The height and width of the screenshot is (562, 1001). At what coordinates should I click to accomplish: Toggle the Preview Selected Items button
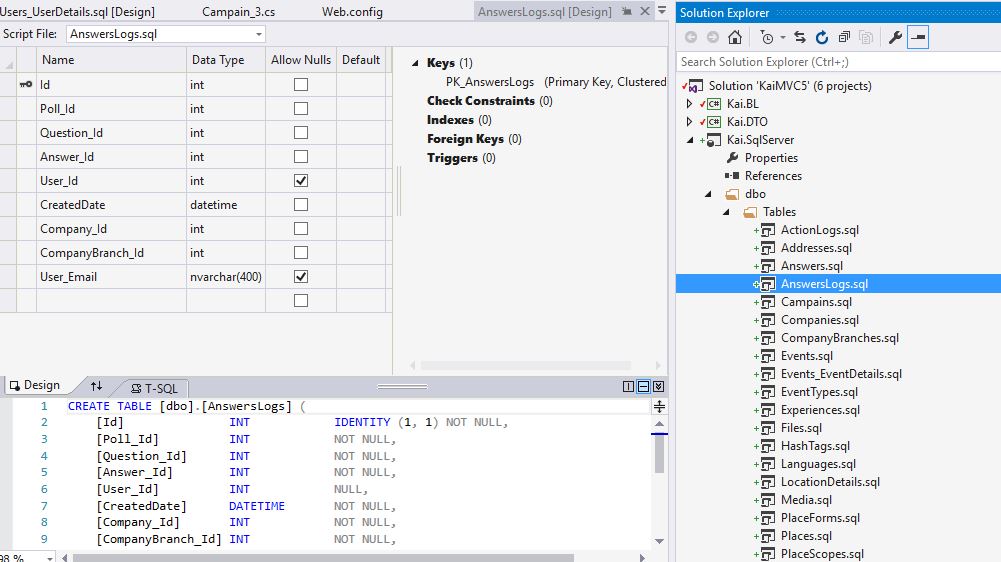click(x=917, y=38)
